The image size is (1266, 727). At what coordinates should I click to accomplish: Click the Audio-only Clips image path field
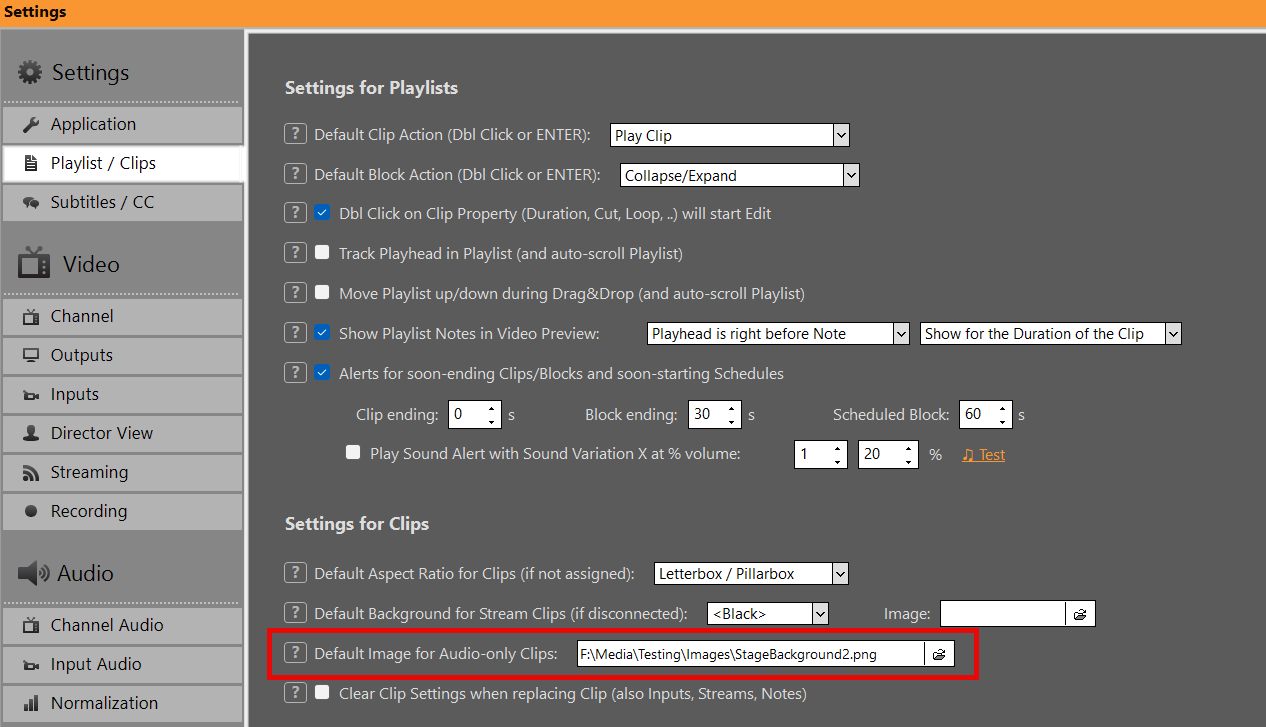click(x=750, y=654)
